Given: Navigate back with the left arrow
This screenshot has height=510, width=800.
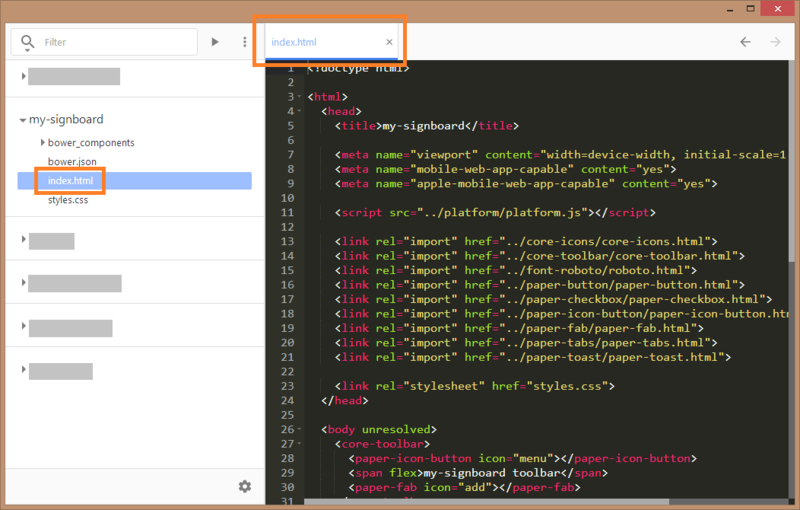Looking at the screenshot, I should tap(745, 42).
